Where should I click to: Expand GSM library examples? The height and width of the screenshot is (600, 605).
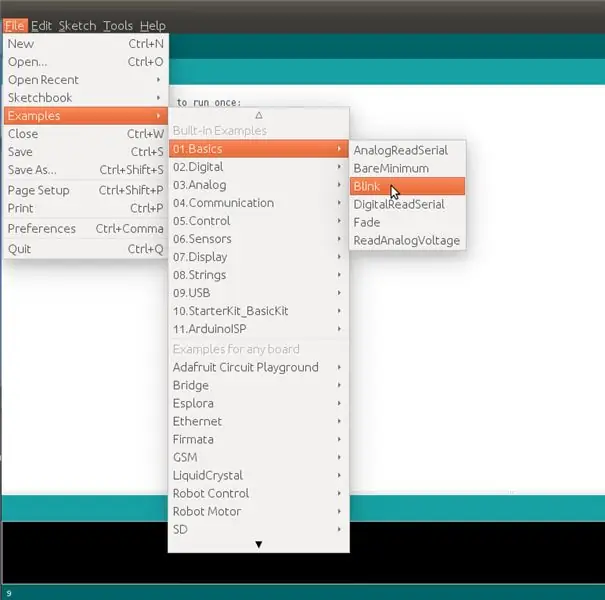click(259, 458)
